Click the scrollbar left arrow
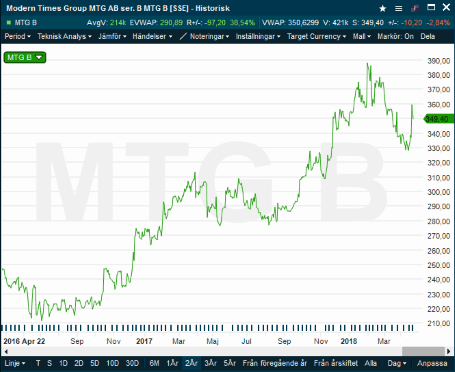Image resolution: width=455 pixels, height=372 pixels. point(5,351)
